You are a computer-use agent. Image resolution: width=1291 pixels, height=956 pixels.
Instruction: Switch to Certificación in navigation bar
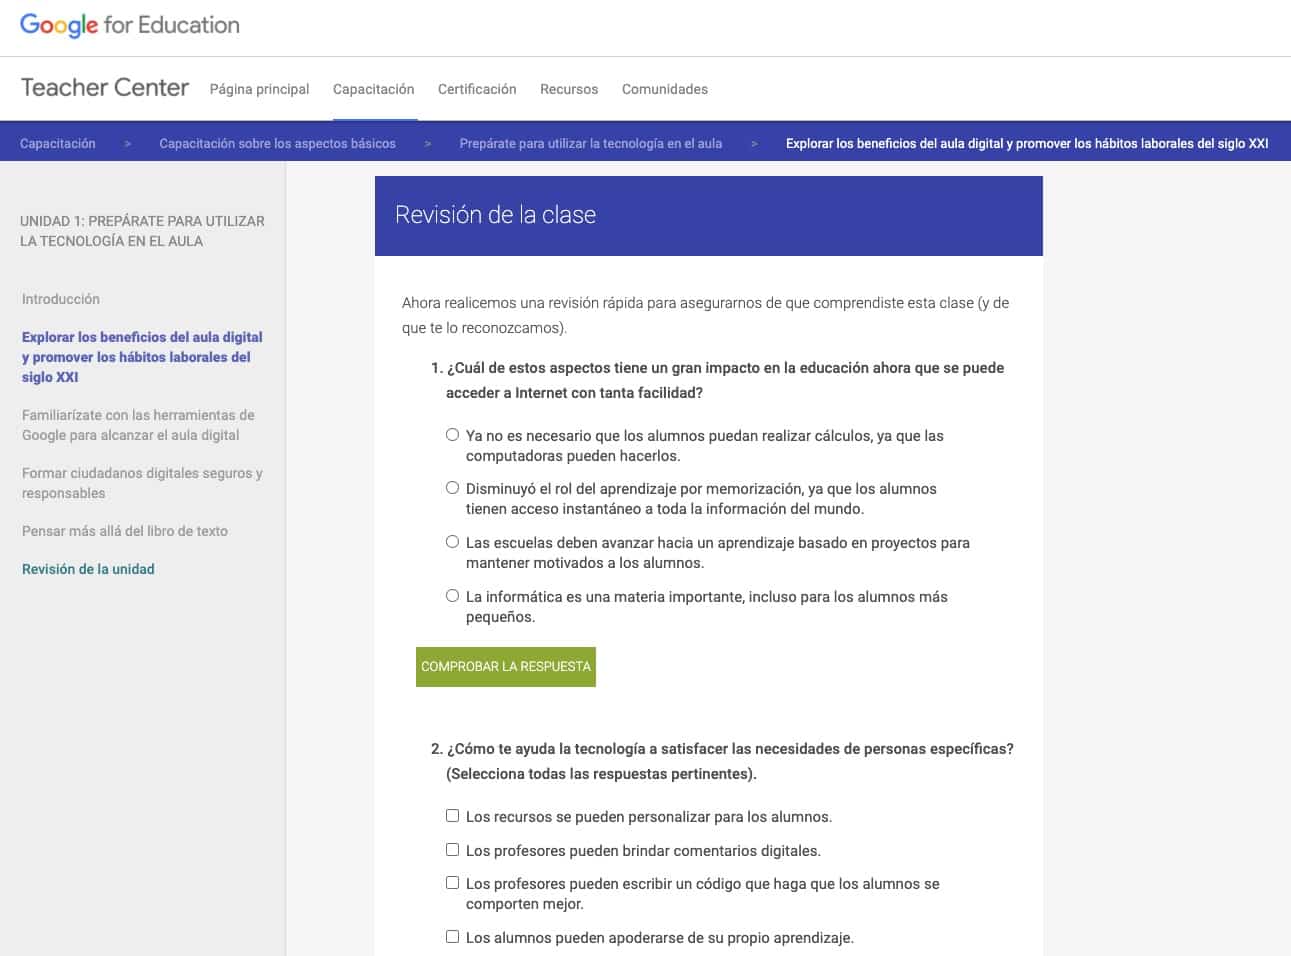(x=477, y=89)
